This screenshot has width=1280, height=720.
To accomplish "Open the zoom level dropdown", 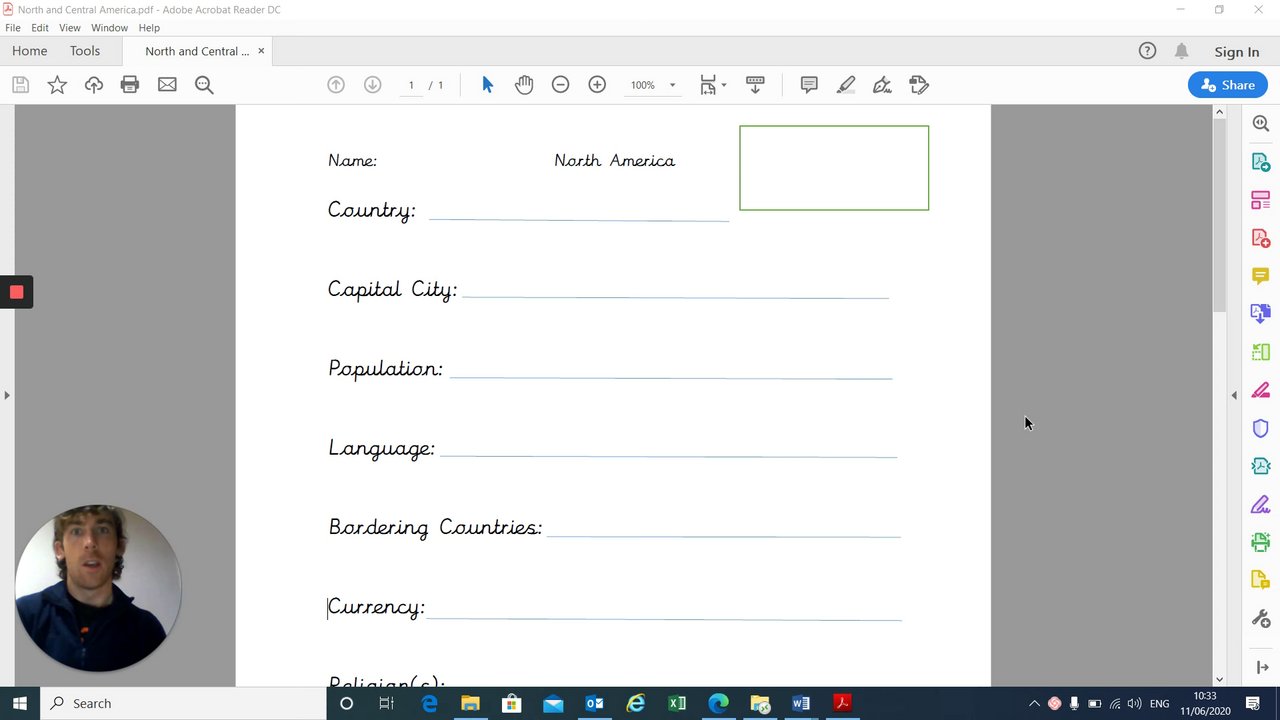I will [672, 85].
